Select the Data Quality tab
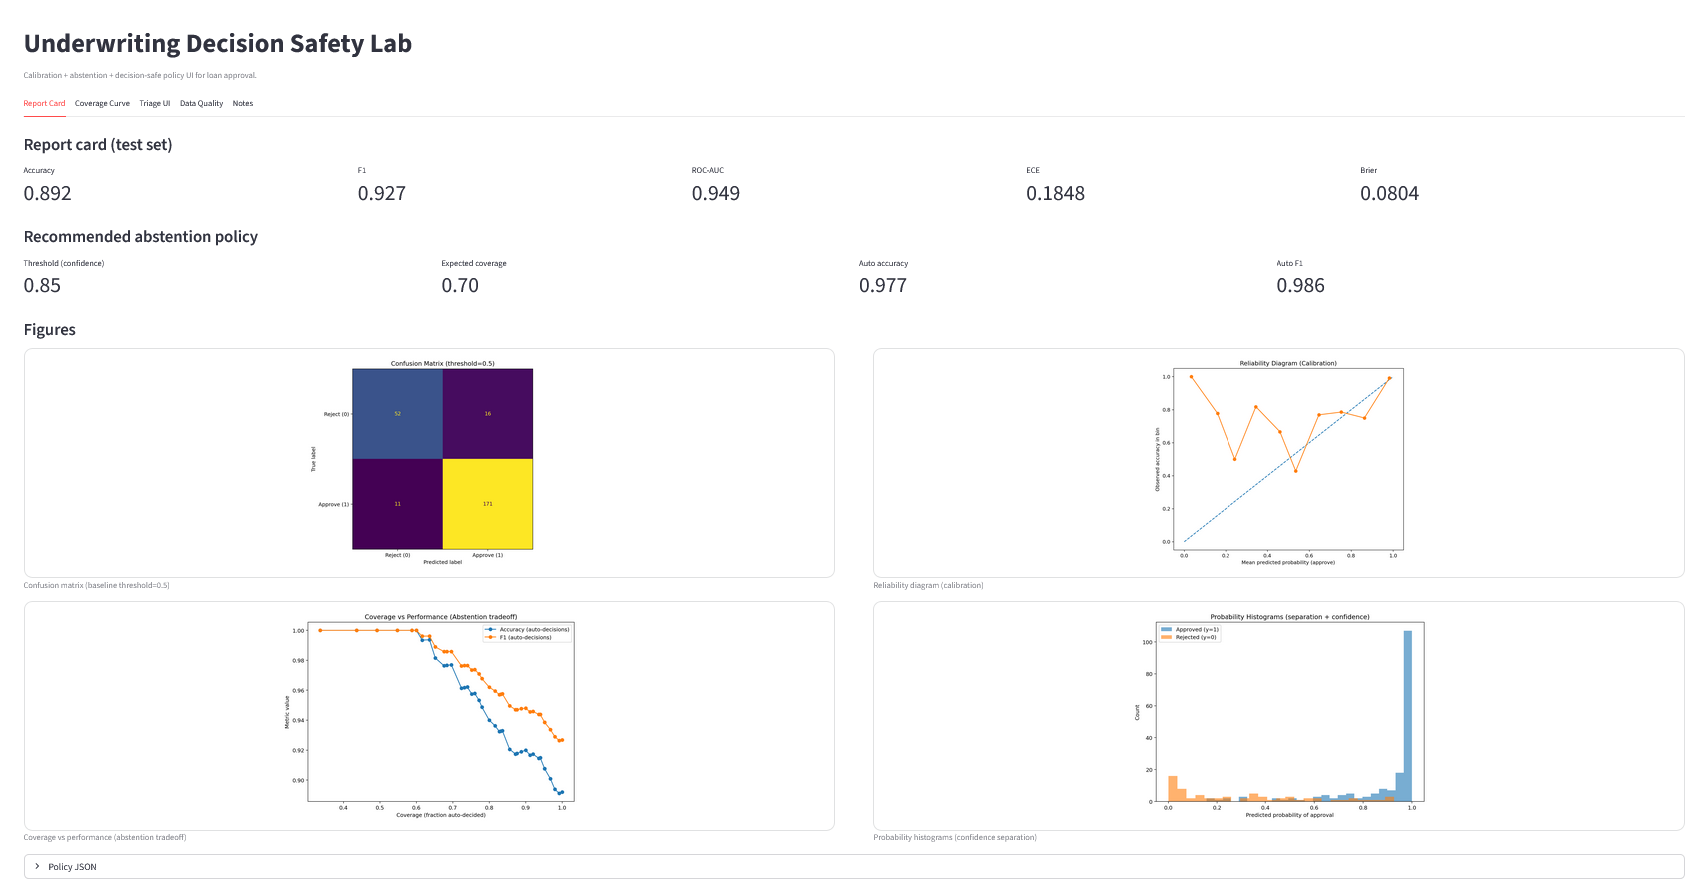Image resolution: width=1698 pixels, height=895 pixels. click(201, 103)
